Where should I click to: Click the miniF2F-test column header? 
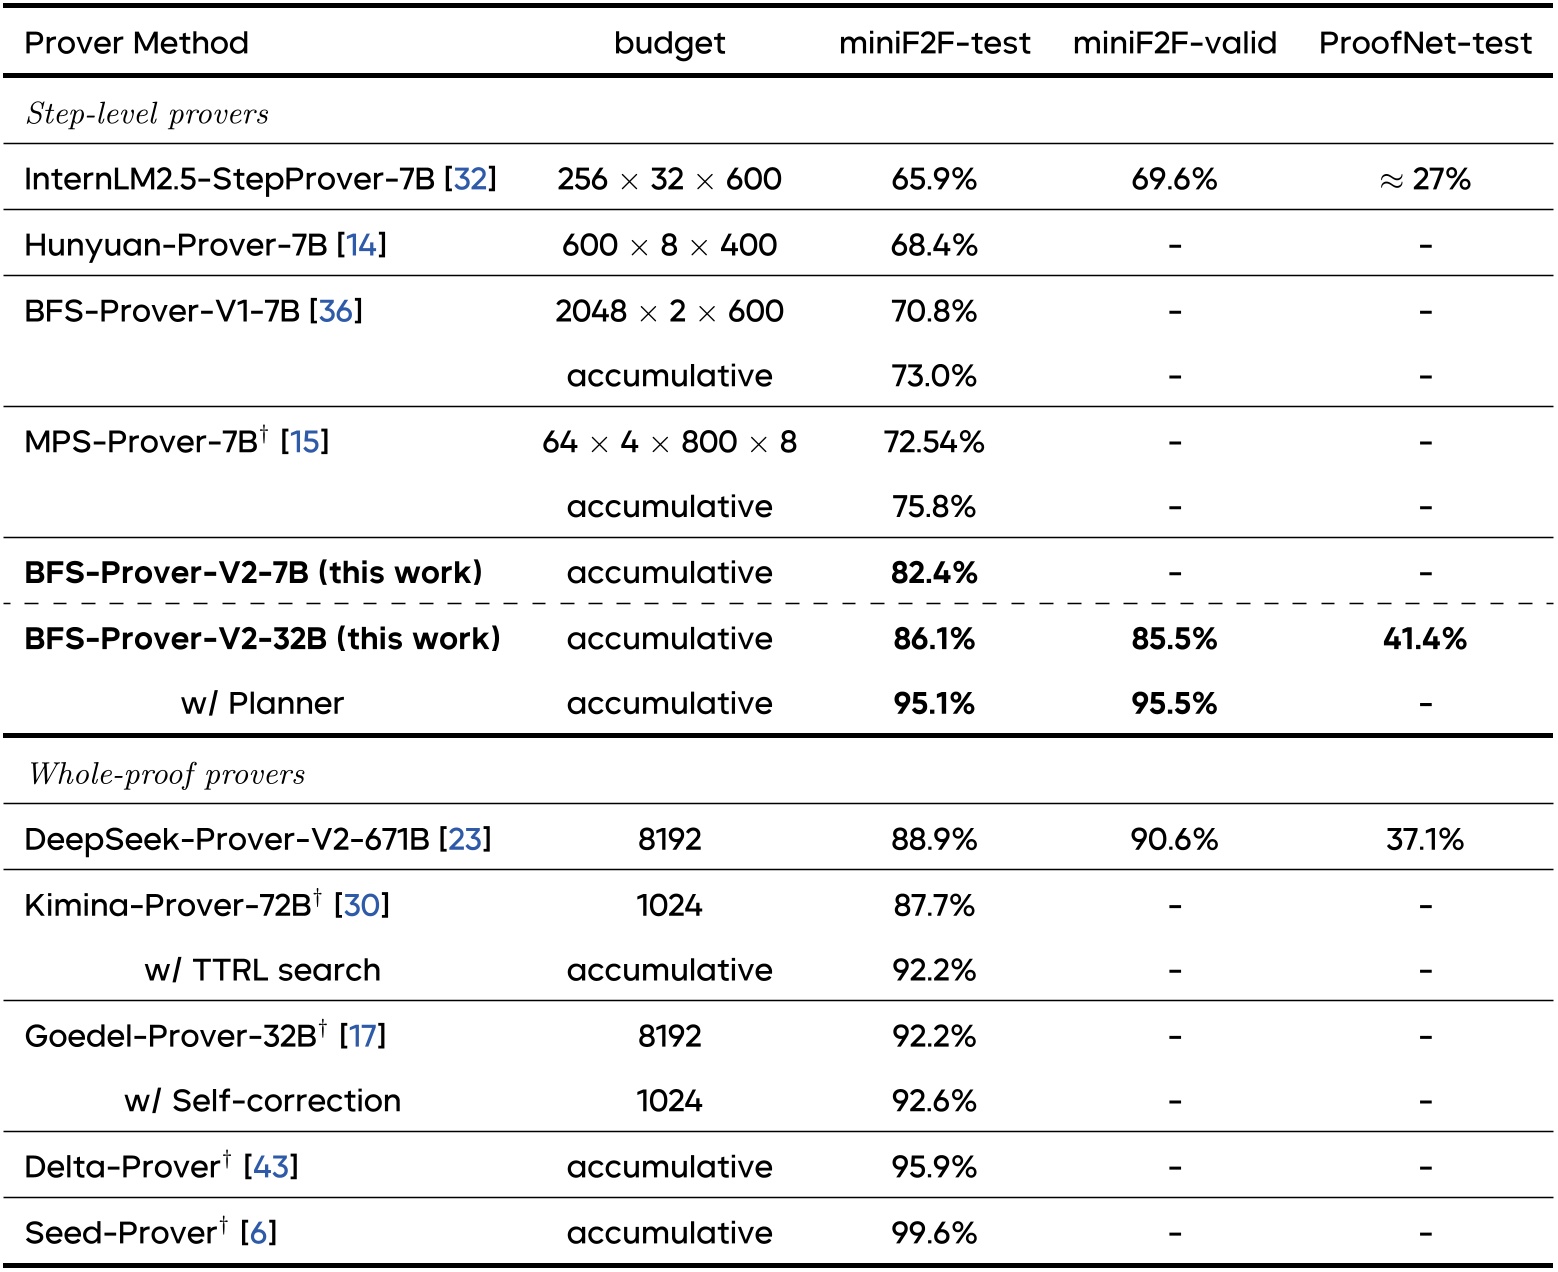[x=934, y=43]
